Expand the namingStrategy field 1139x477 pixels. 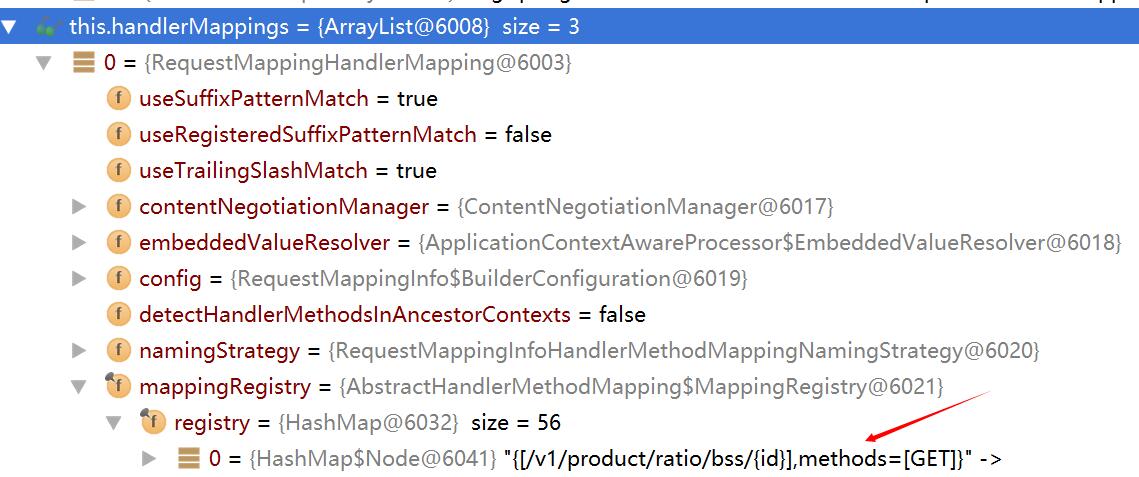point(79,351)
